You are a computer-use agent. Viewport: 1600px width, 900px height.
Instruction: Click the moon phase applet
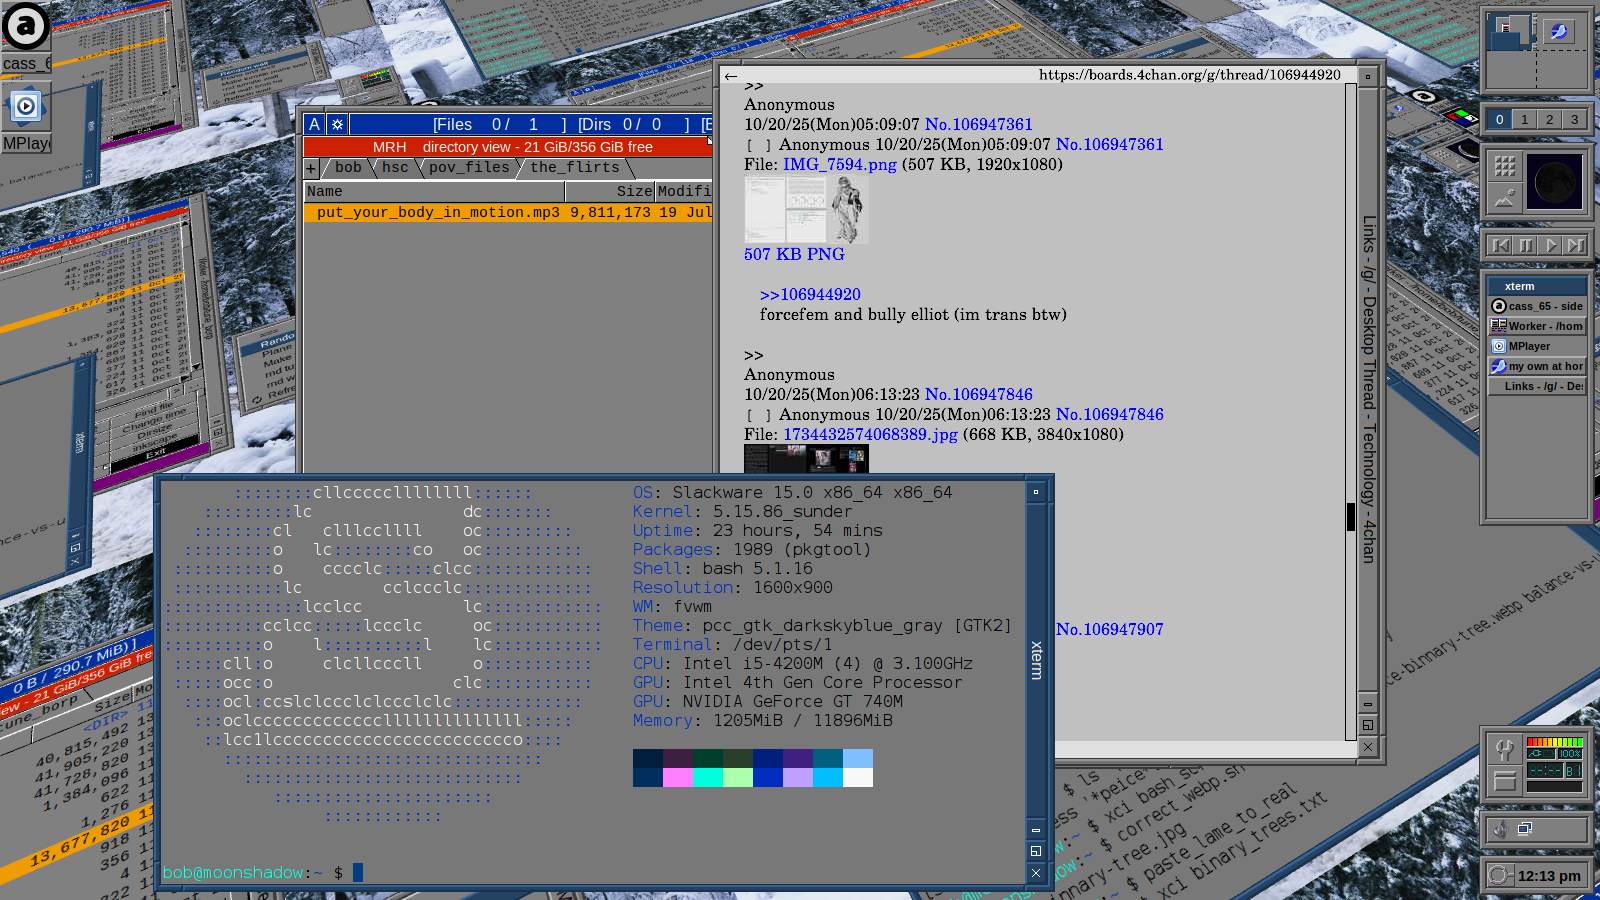(x=1555, y=182)
